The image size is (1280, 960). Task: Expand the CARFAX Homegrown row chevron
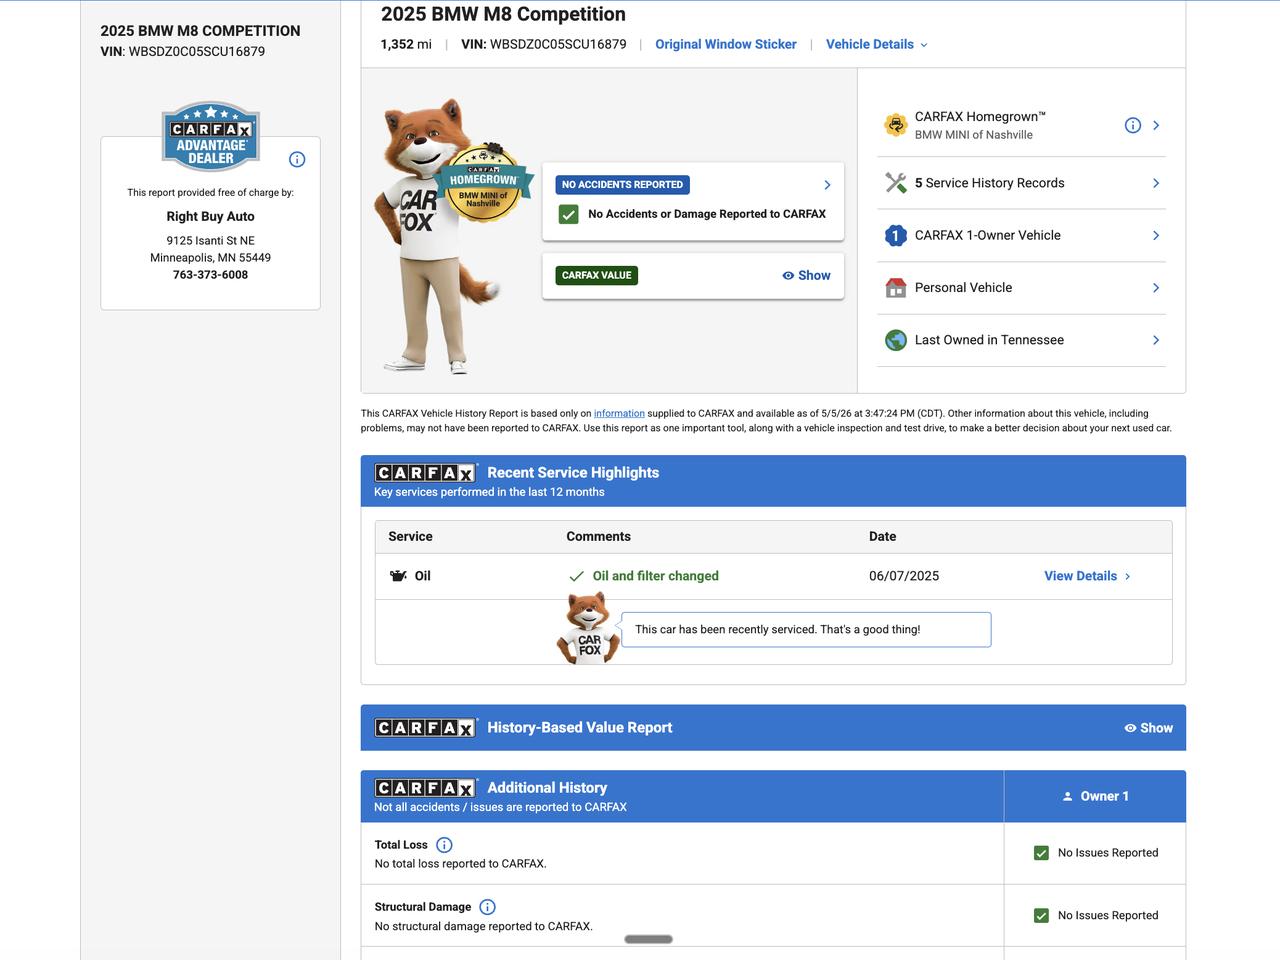pos(1156,125)
